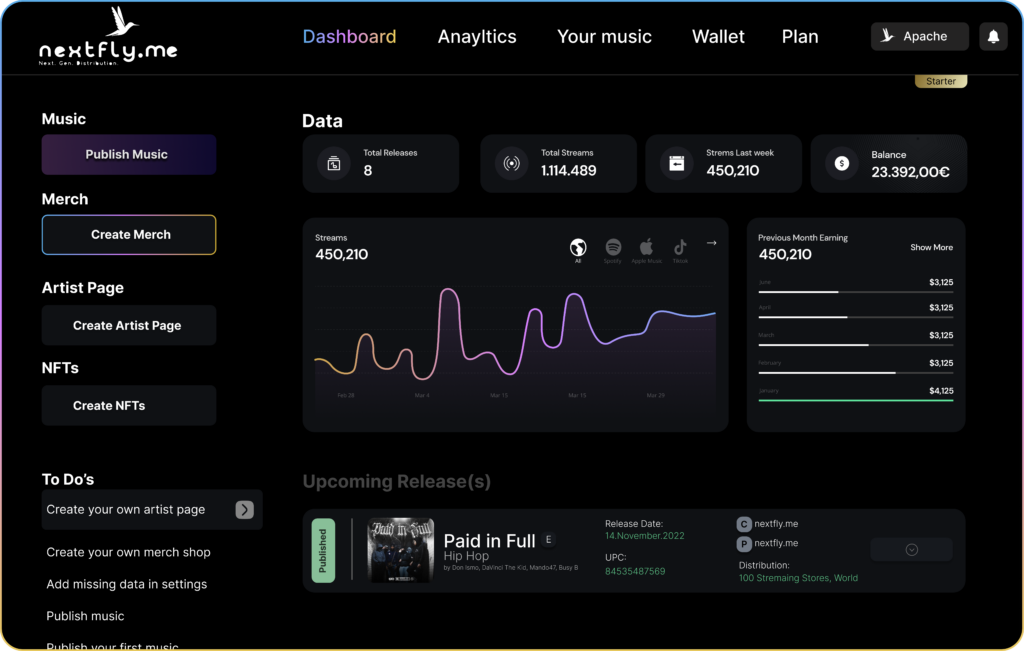Click Show More in earnings panel
Viewport: 1024px width, 651px height.
[x=931, y=247]
